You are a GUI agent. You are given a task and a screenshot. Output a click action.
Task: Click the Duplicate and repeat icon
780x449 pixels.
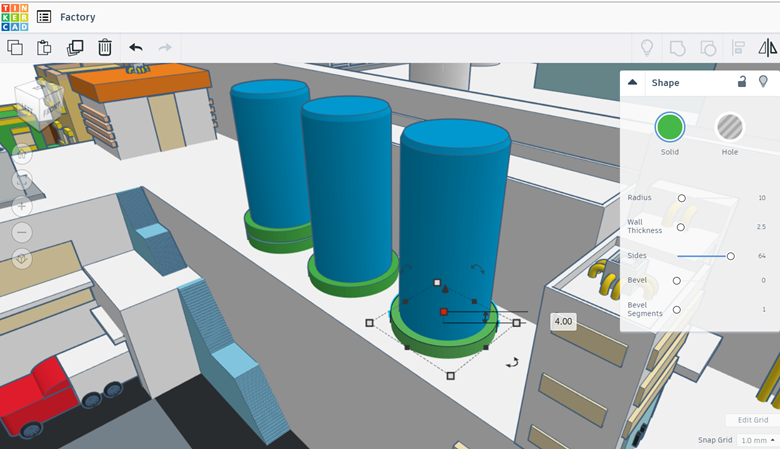(75, 48)
